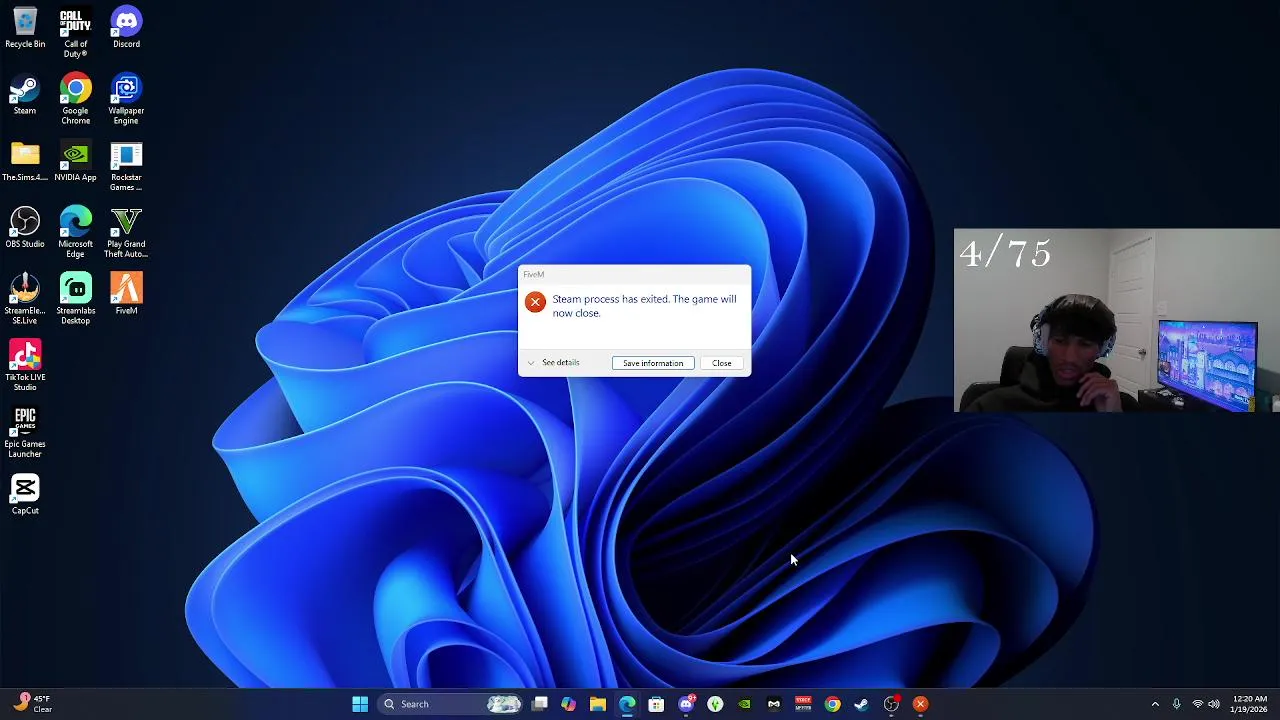Open OBS Studio from the taskbar
Image resolution: width=1280 pixels, height=720 pixels.
pyautogui.click(x=891, y=704)
